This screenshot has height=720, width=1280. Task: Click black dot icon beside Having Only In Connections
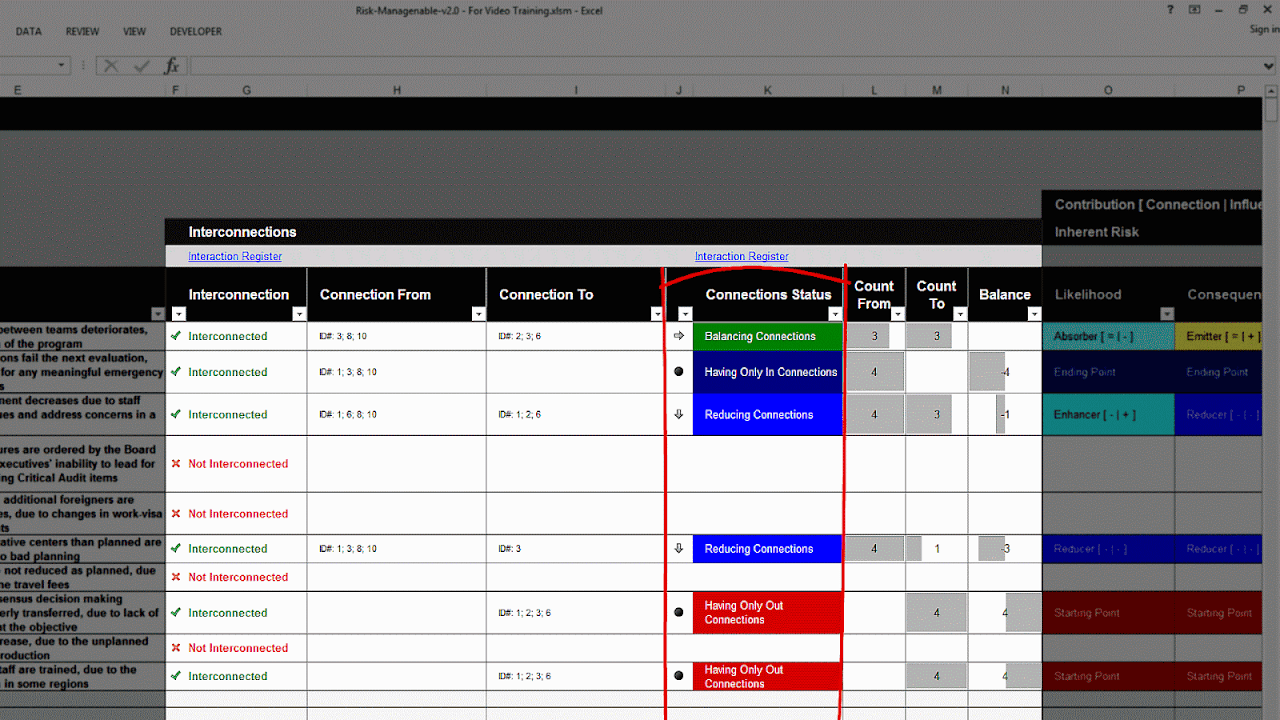tap(679, 372)
